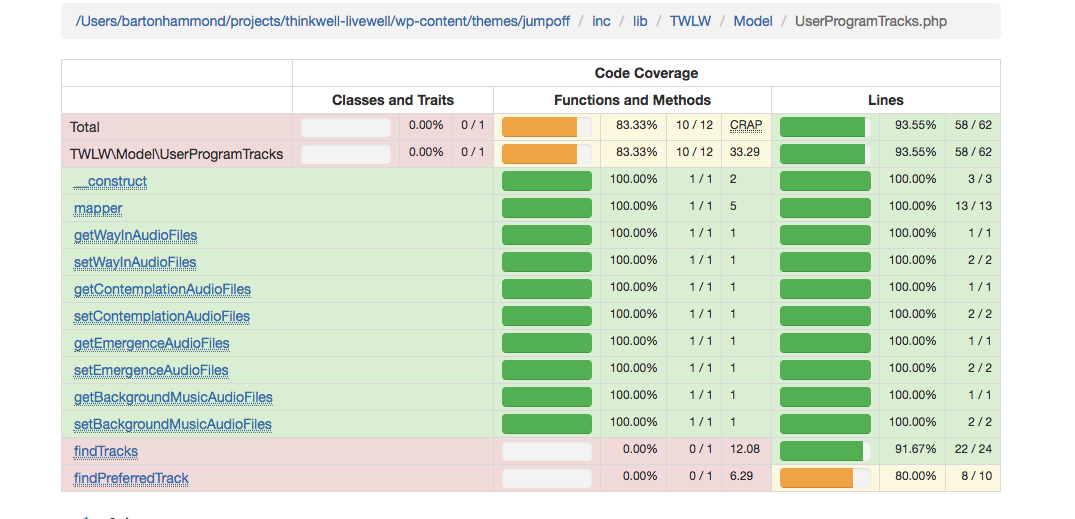Go to the lib breadcrumb directory
The height and width of the screenshot is (519, 1075).
tap(640, 21)
